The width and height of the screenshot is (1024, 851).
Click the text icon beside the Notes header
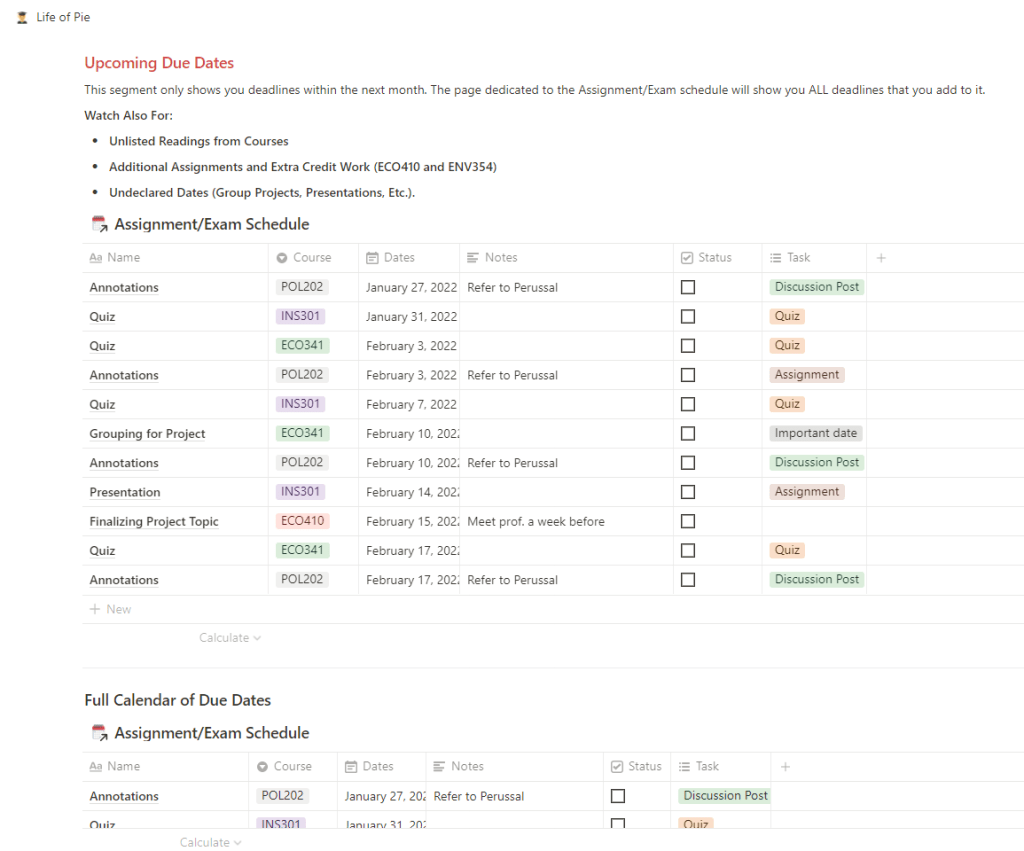pyautogui.click(x=474, y=257)
